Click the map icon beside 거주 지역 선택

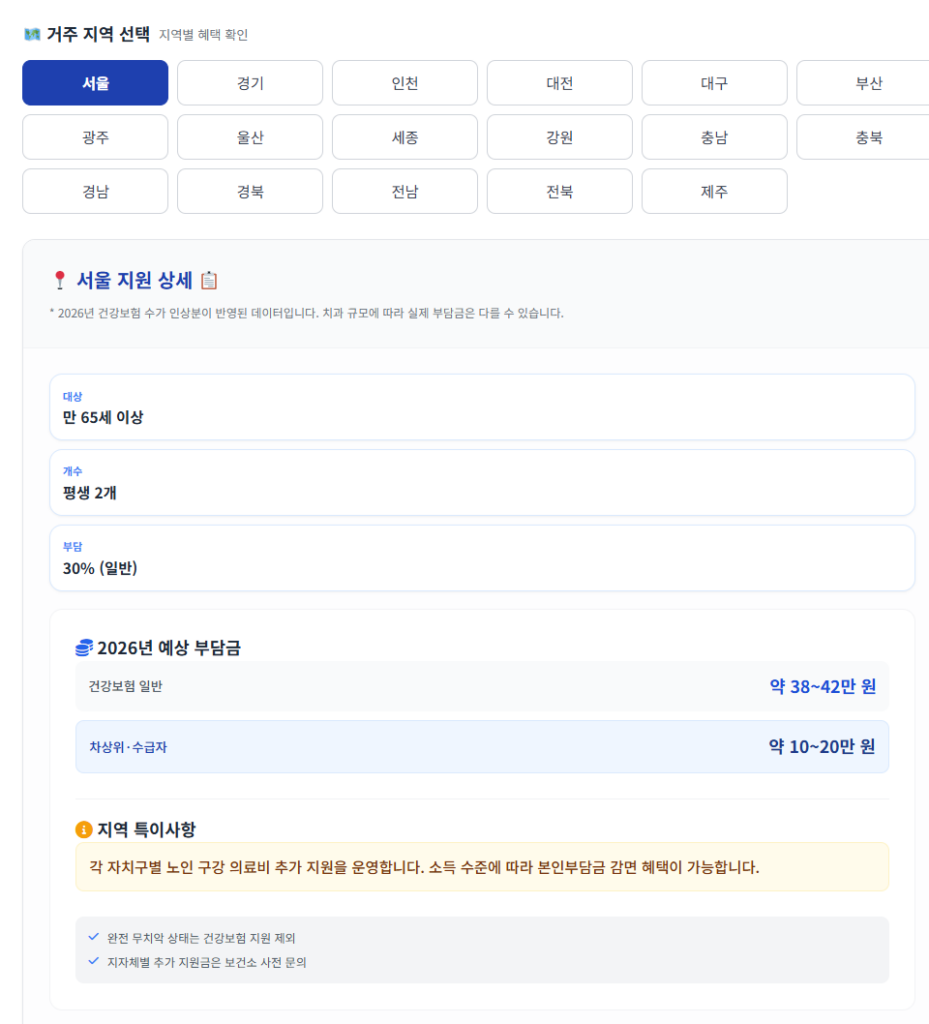click(32, 35)
